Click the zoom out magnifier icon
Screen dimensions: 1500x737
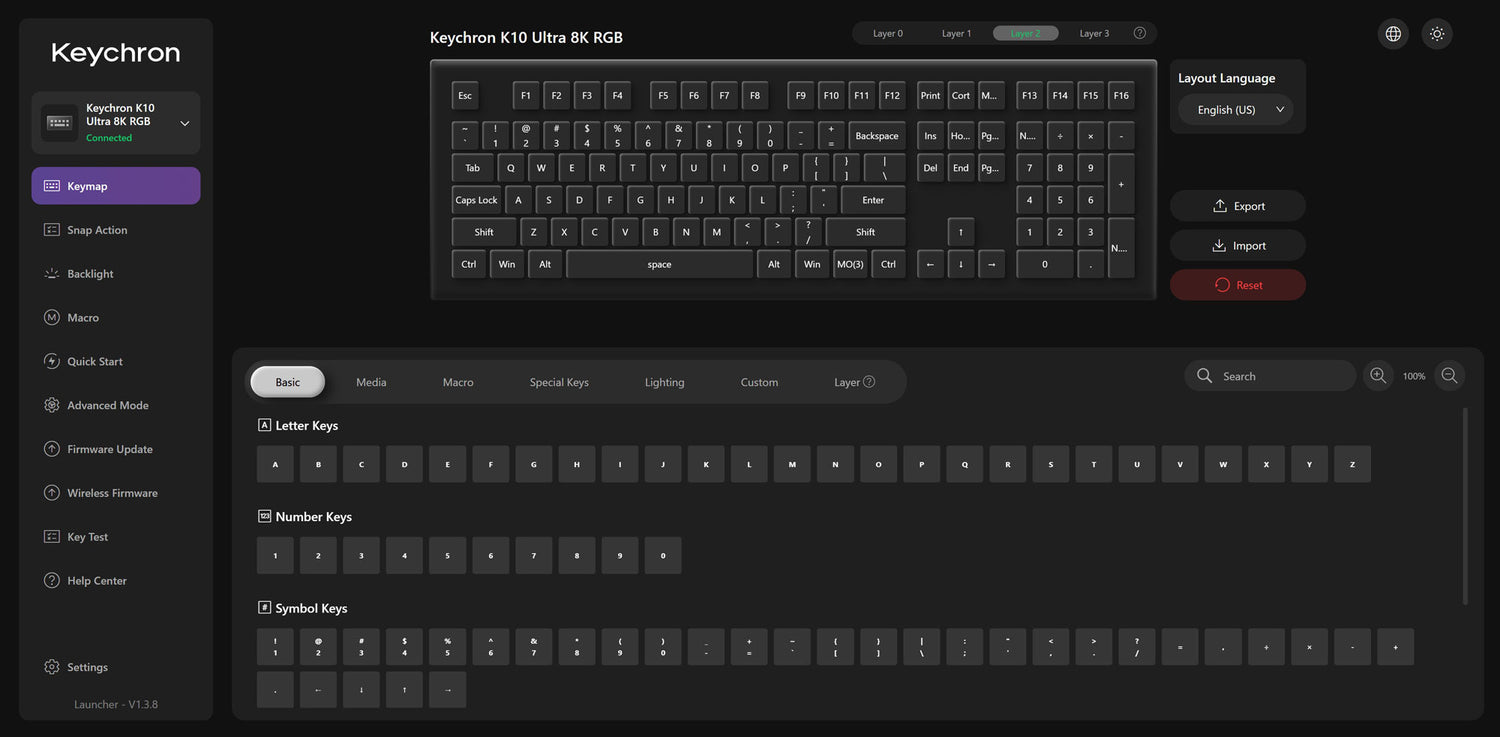click(x=1449, y=376)
